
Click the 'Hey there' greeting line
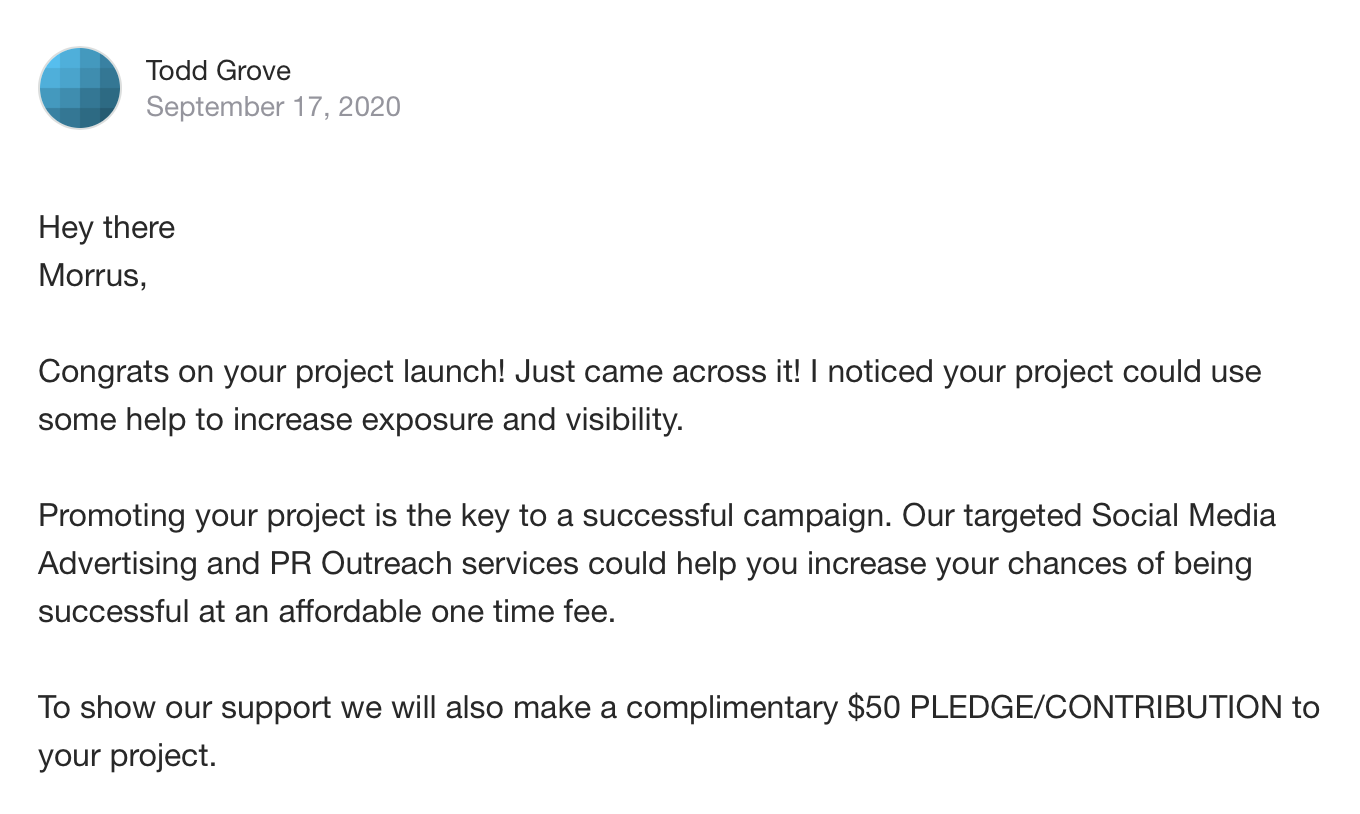pyautogui.click(x=106, y=227)
